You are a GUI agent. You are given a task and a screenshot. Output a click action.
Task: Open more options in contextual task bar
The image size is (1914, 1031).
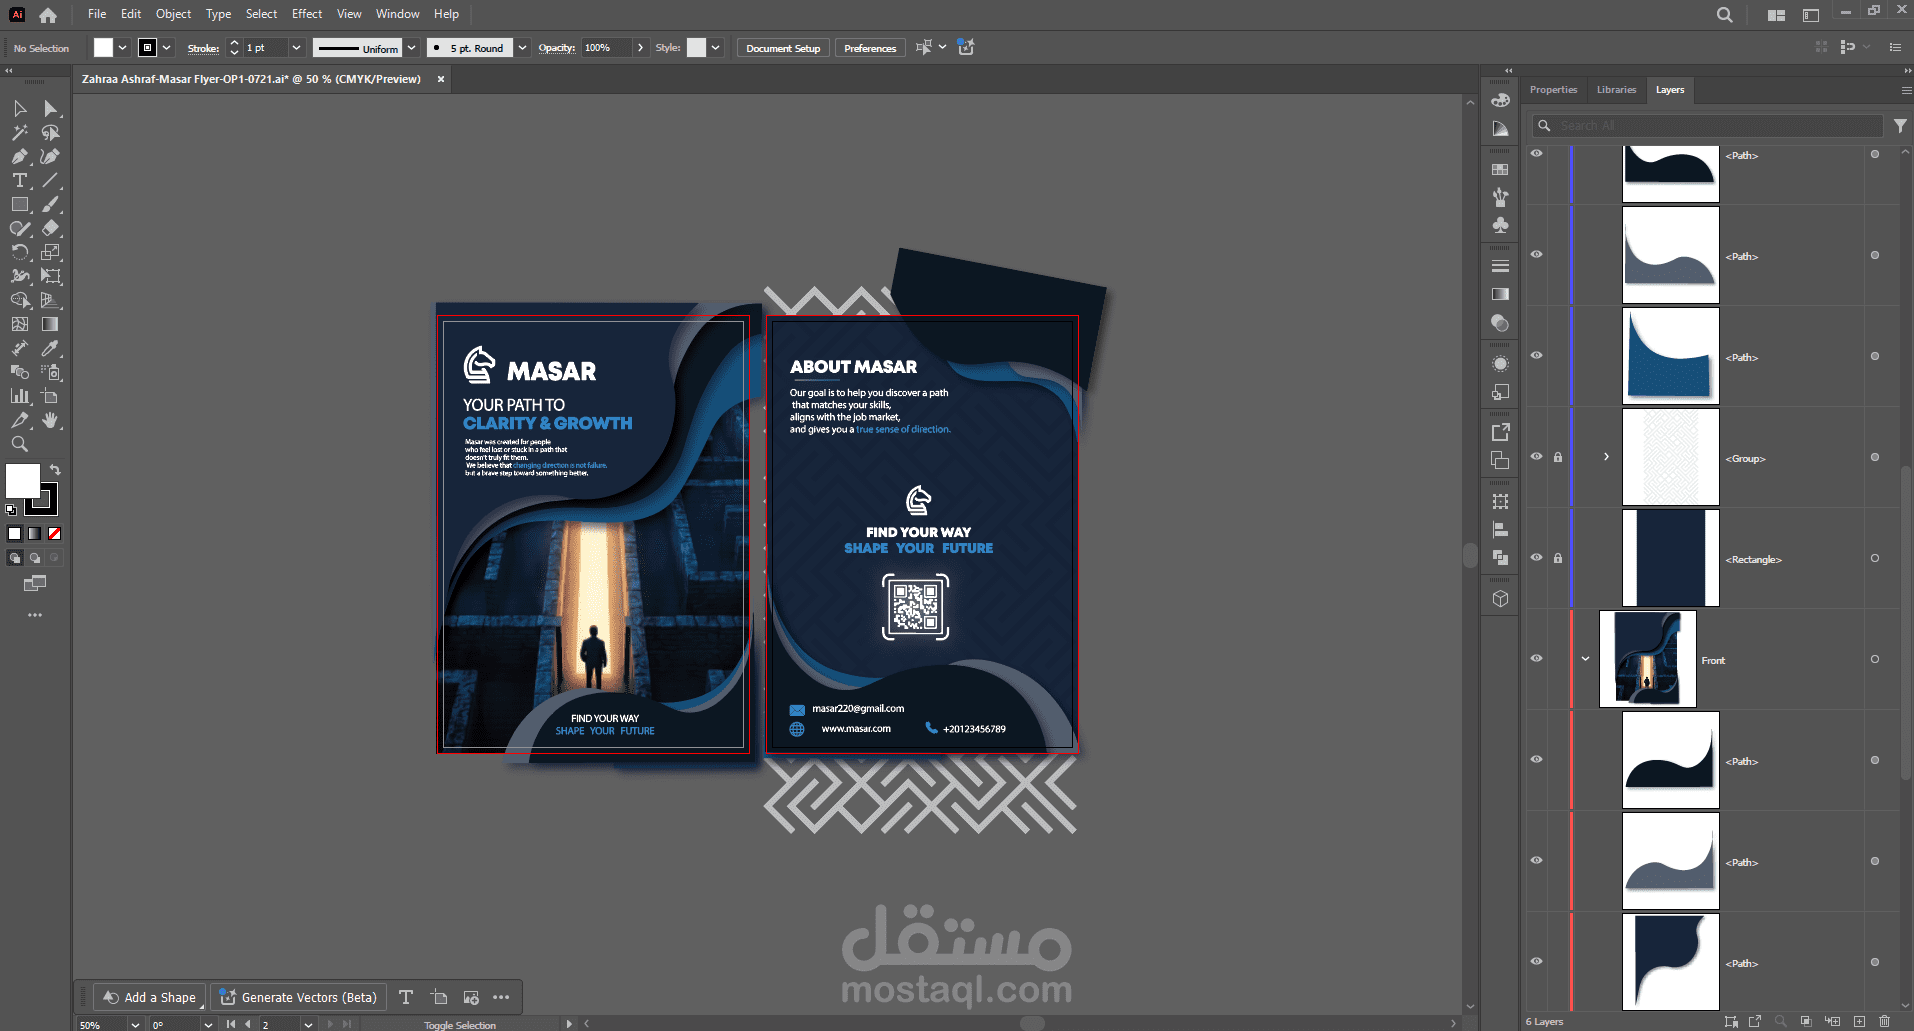501,997
